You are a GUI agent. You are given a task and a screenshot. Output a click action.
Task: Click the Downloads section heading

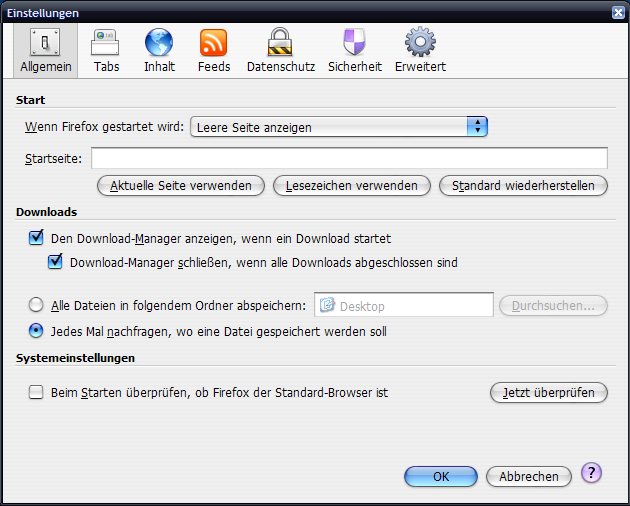click(x=46, y=212)
